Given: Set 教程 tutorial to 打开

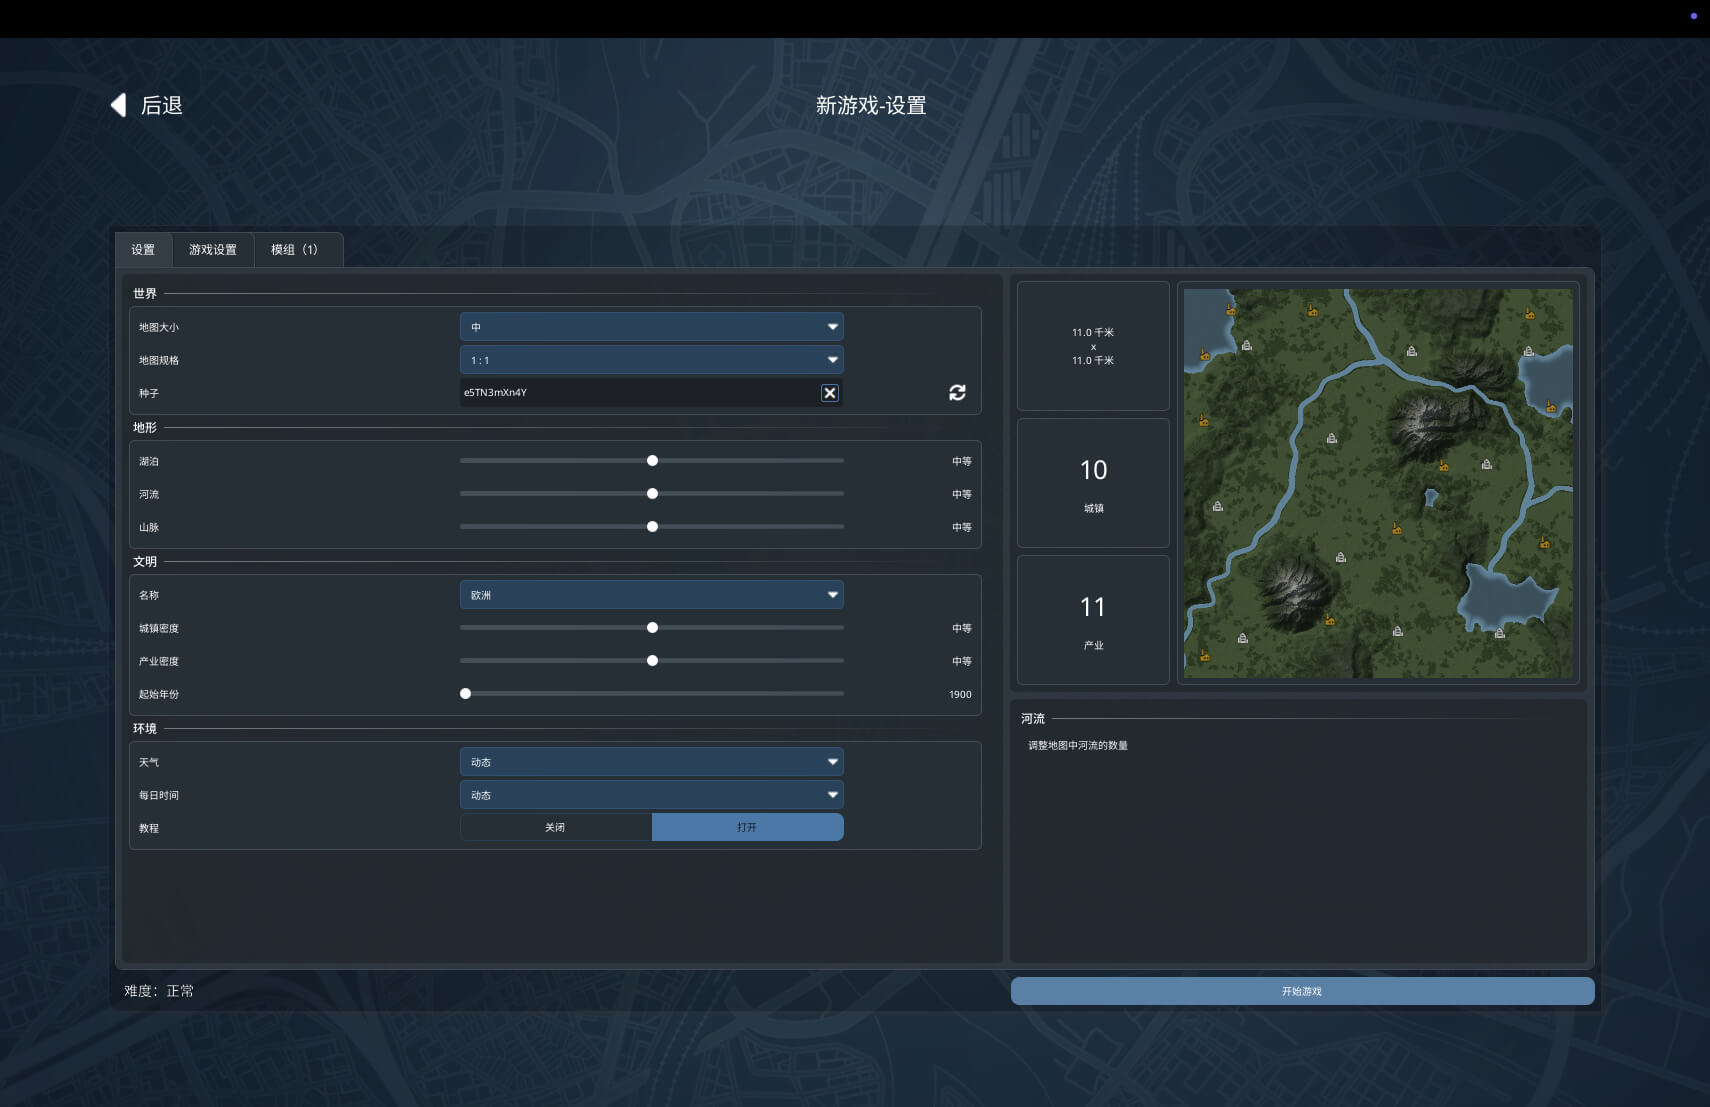Looking at the screenshot, I should click(747, 827).
